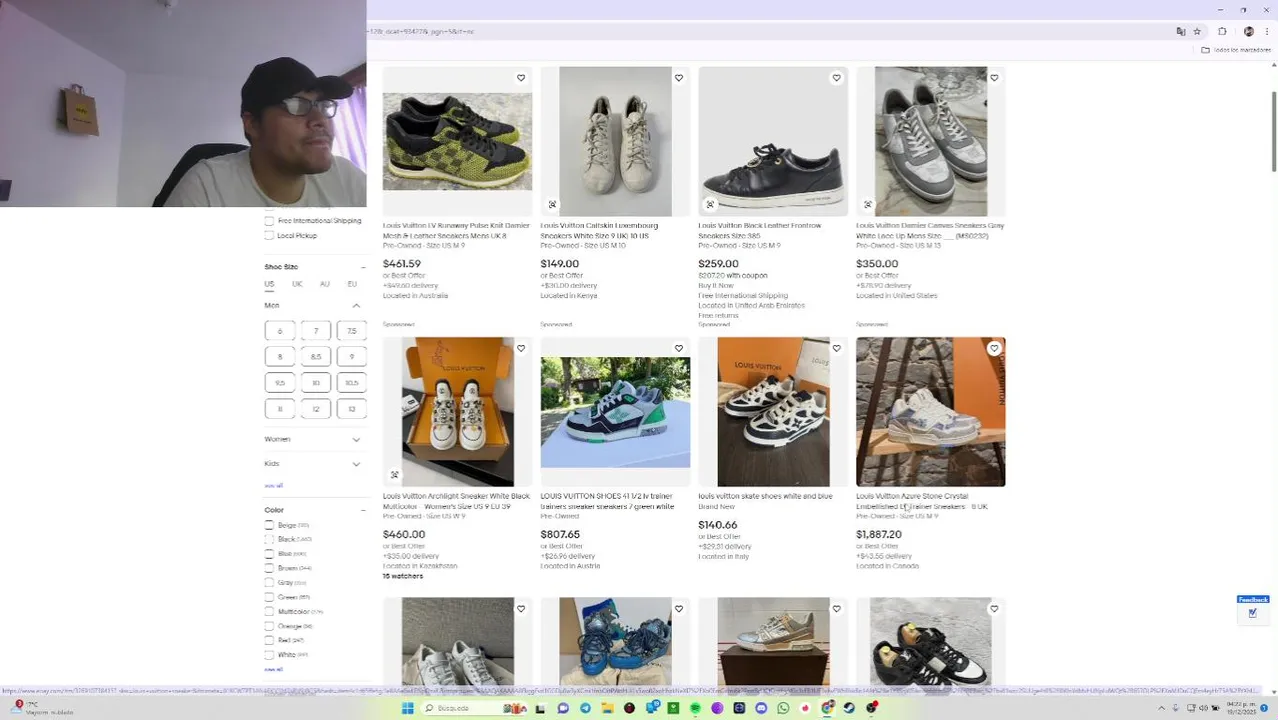Check the Black color filter
Viewport: 1278px width, 720px height.
point(269,539)
